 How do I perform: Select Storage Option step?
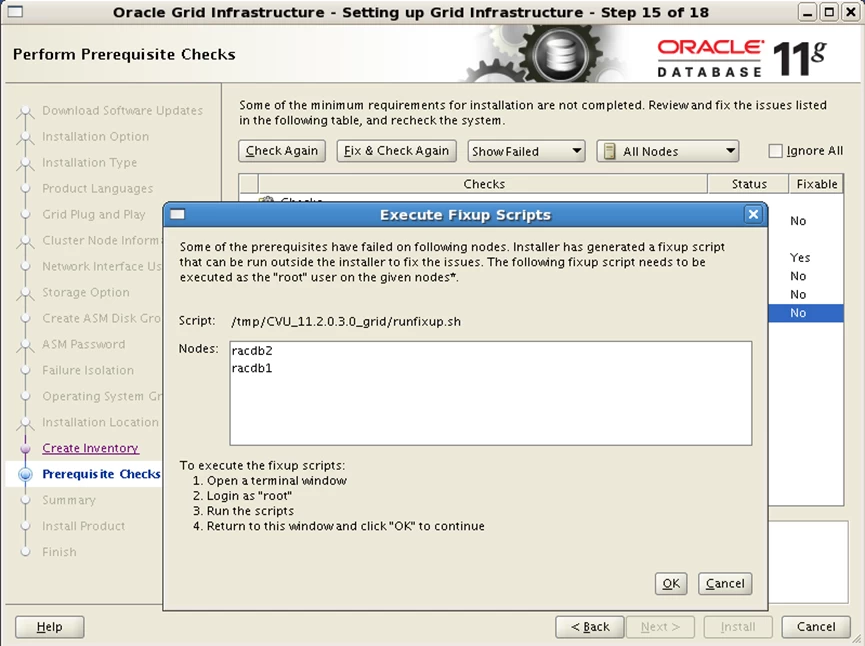pyautogui.click(x=86, y=292)
